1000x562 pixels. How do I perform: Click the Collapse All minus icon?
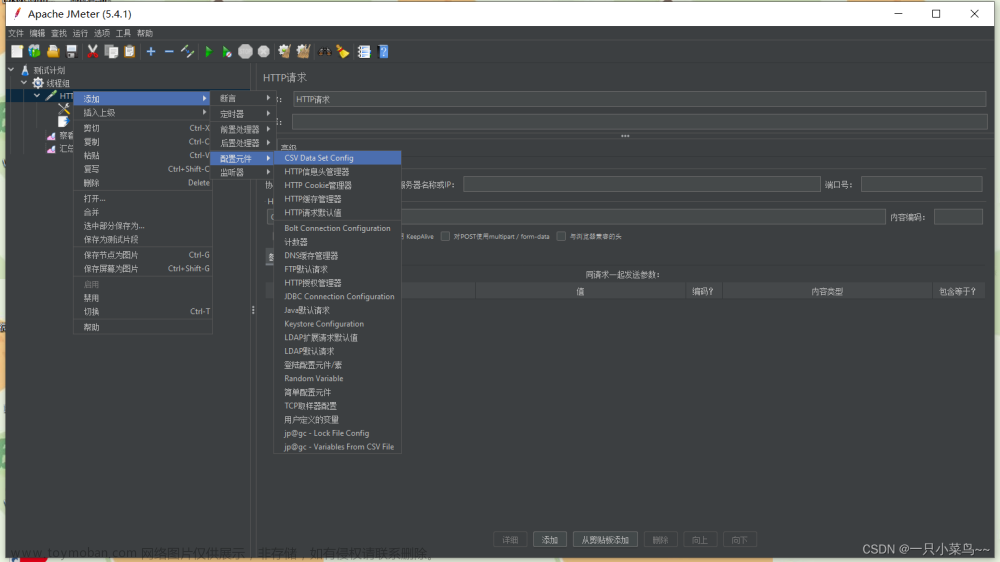click(x=169, y=52)
